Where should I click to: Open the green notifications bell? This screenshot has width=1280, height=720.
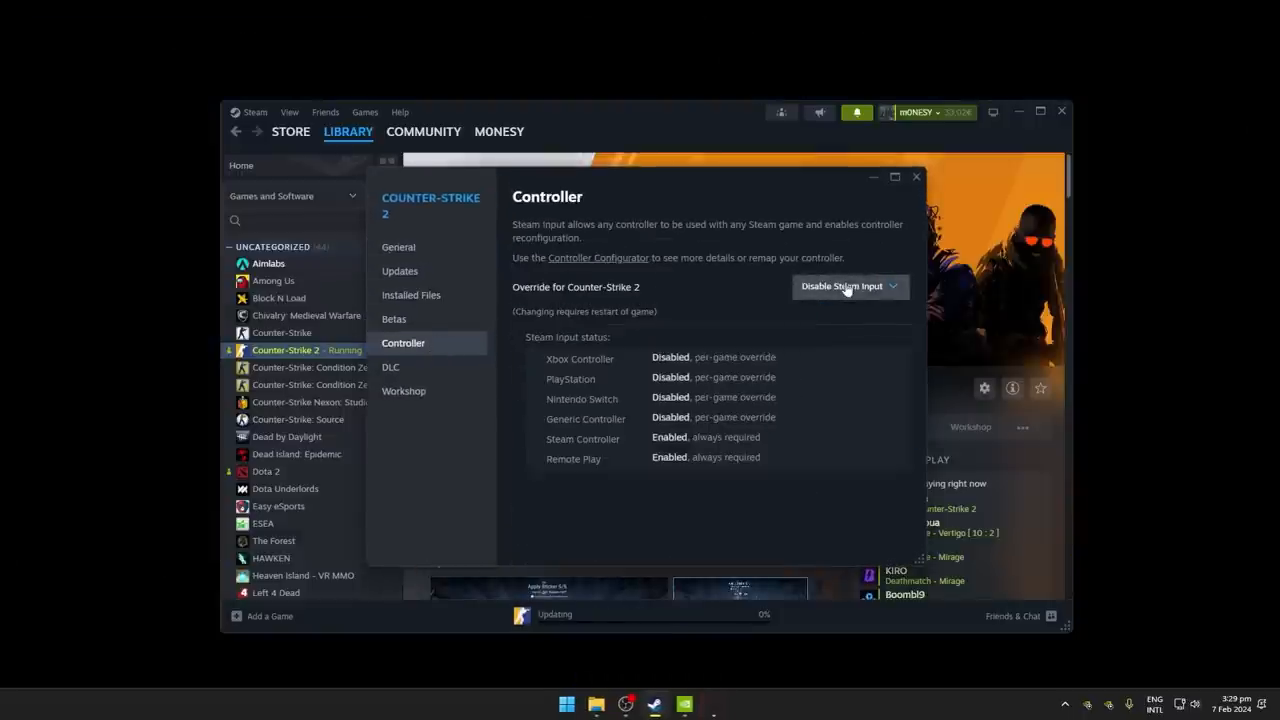857,113
